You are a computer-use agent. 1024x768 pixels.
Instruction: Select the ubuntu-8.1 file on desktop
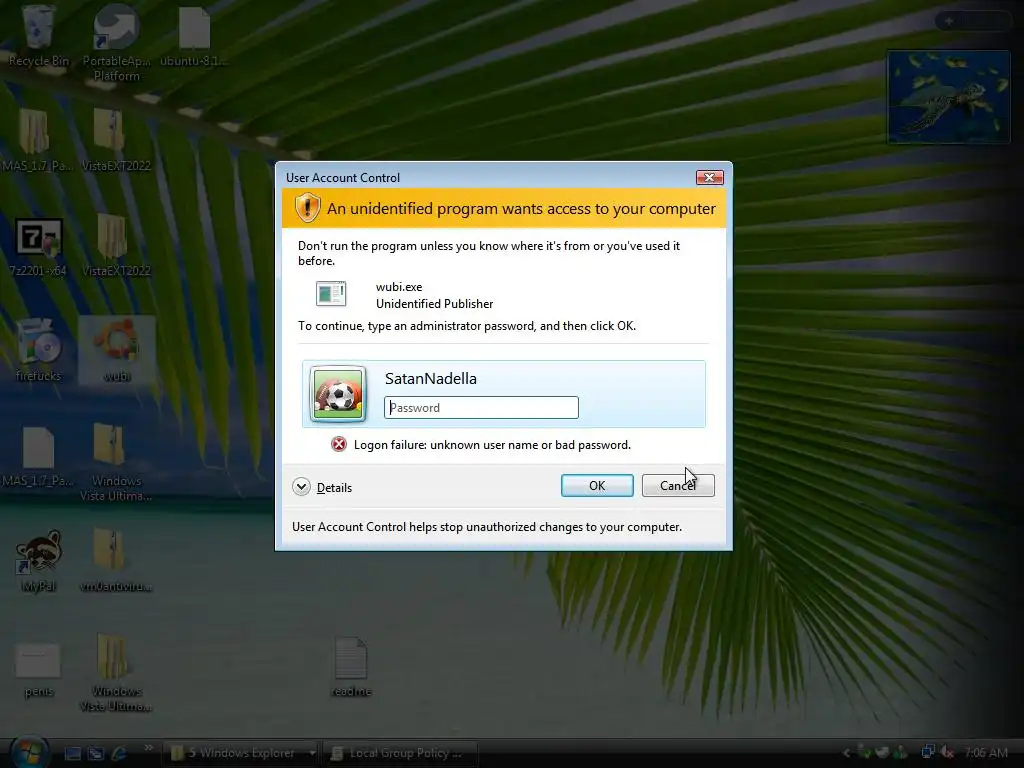[x=194, y=36]
